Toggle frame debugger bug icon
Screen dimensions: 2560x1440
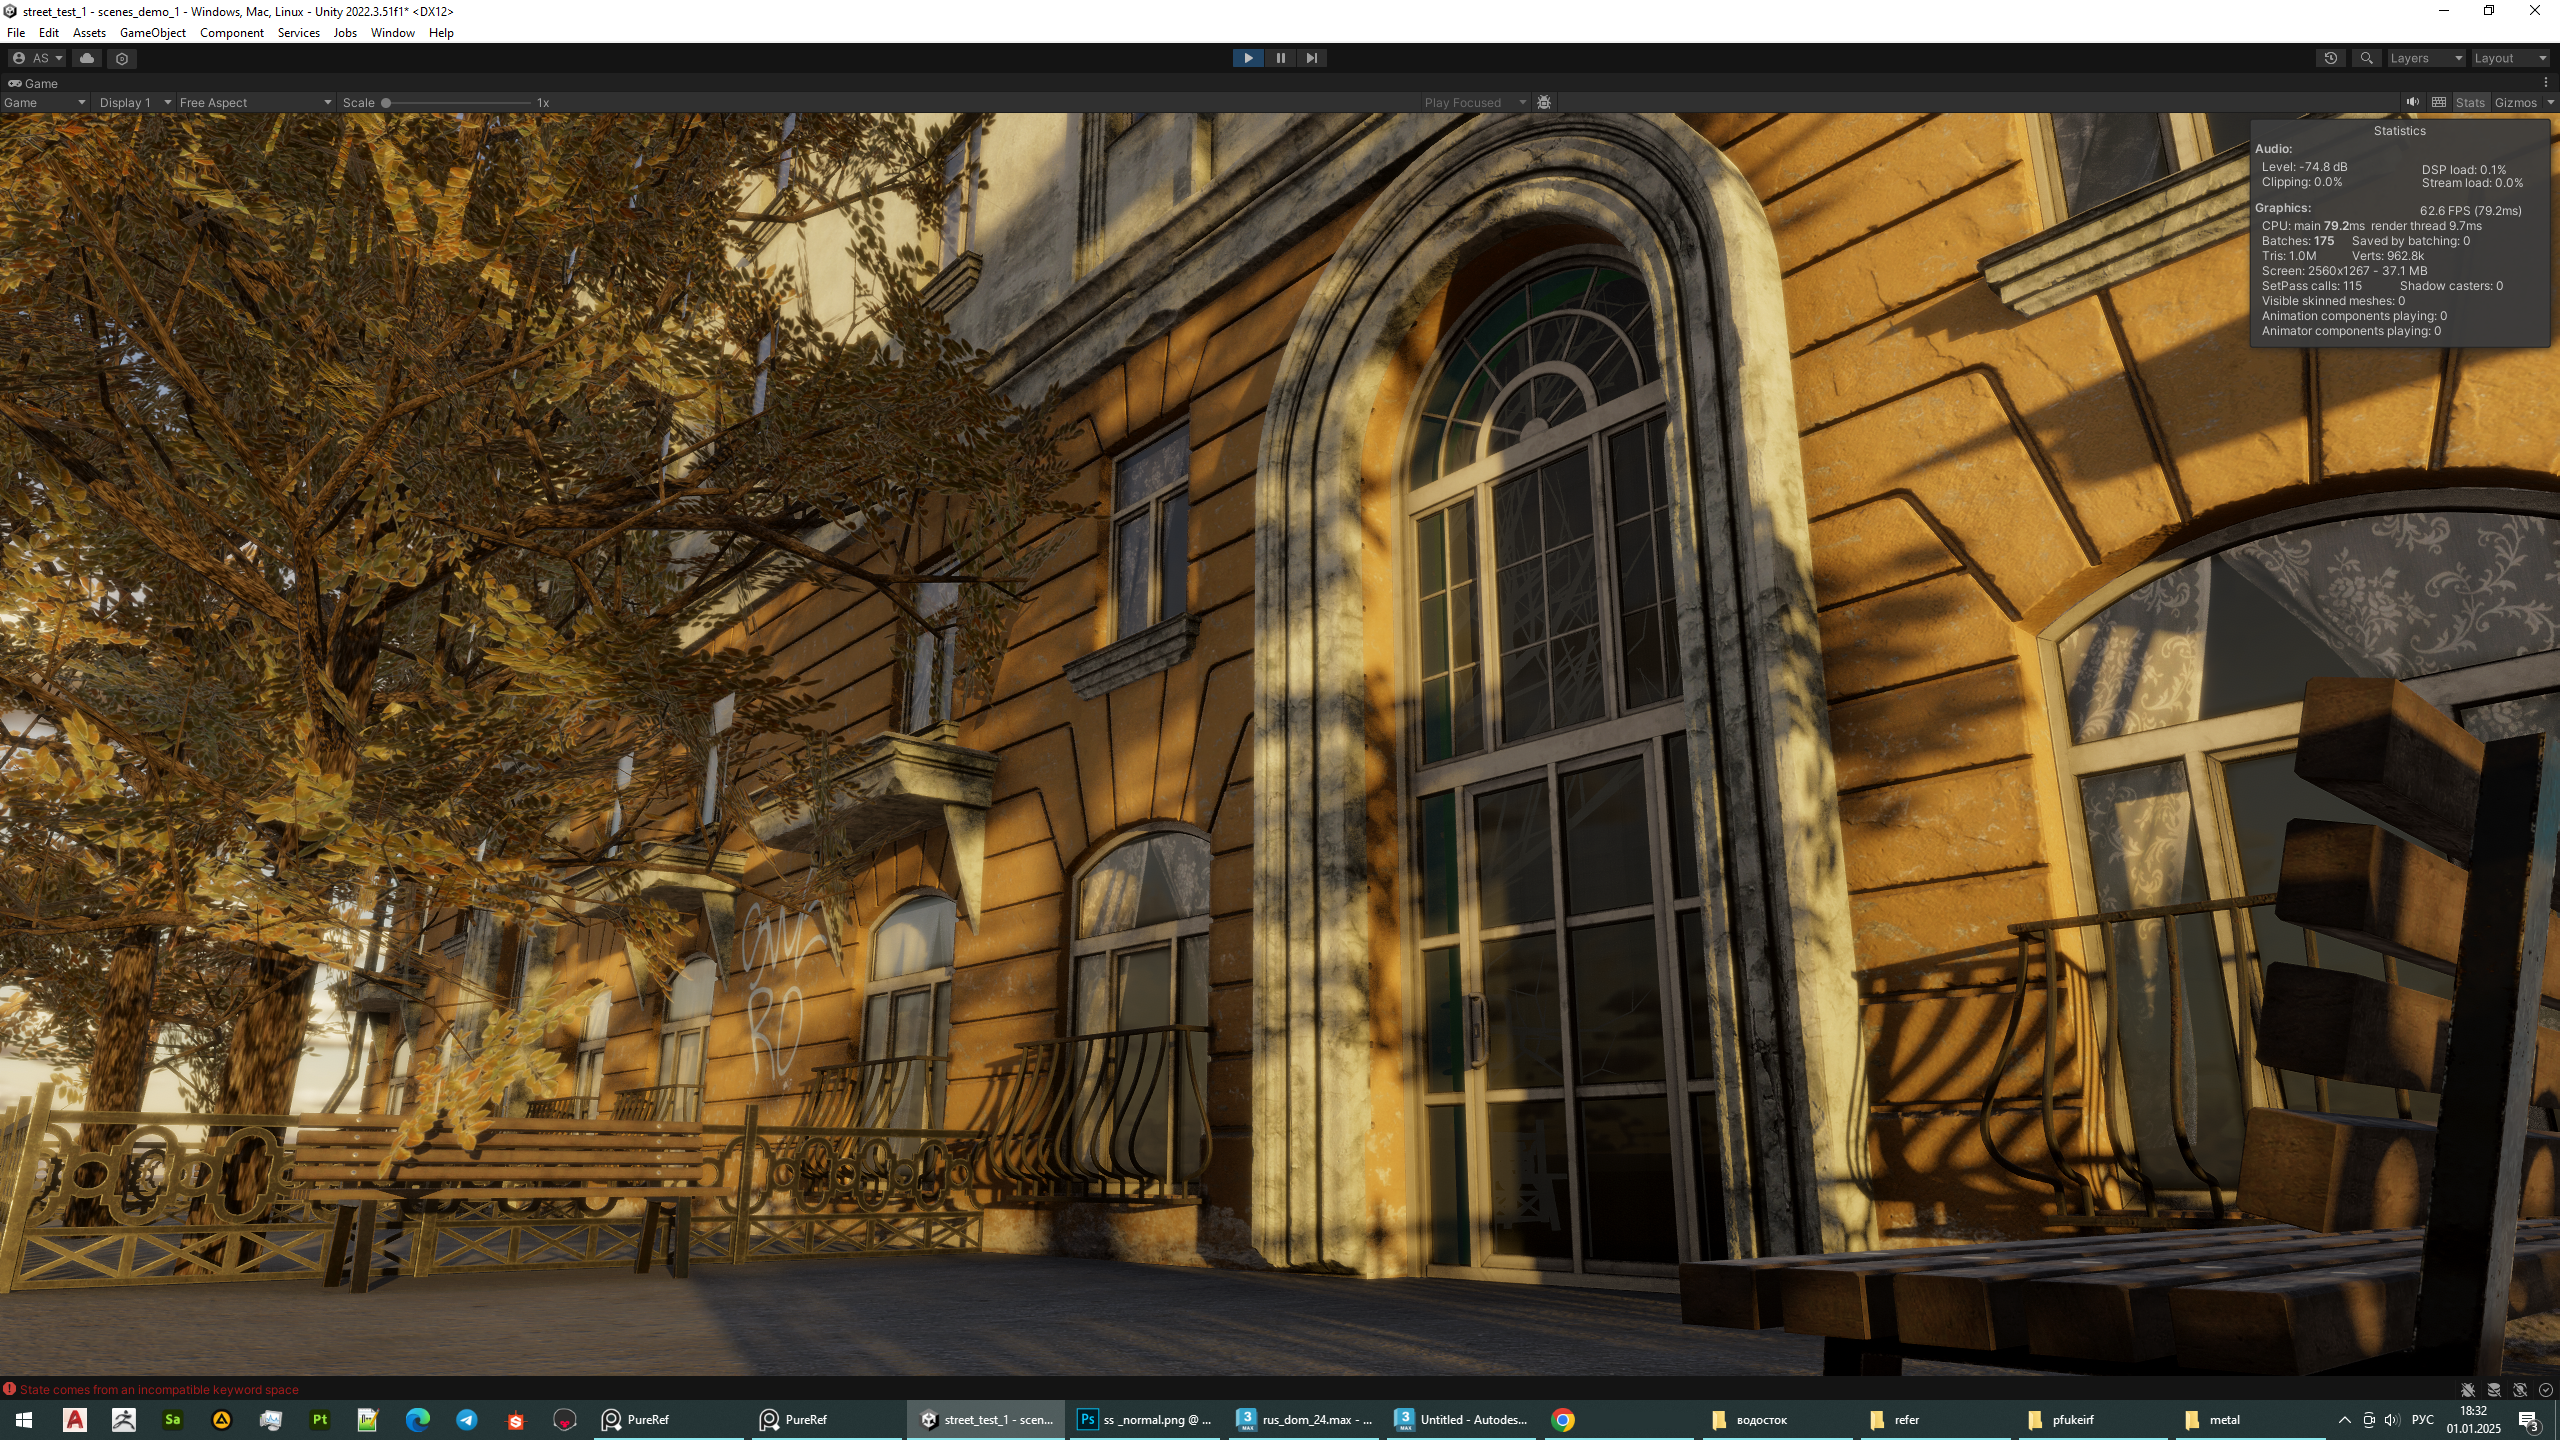click(1544, 102)
